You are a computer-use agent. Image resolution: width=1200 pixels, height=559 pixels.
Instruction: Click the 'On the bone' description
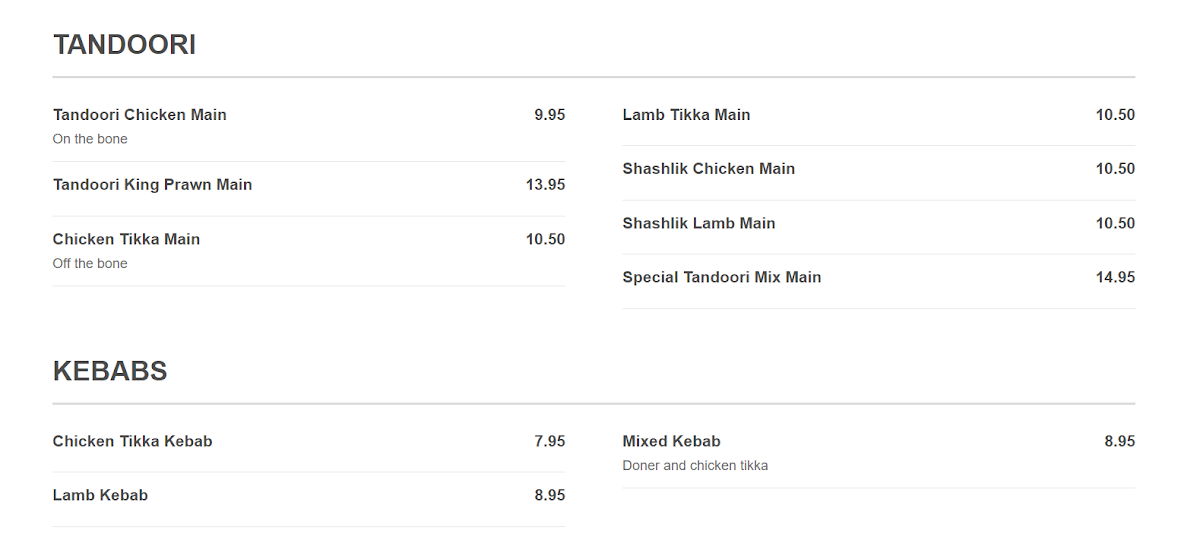(x=90, y=139)
